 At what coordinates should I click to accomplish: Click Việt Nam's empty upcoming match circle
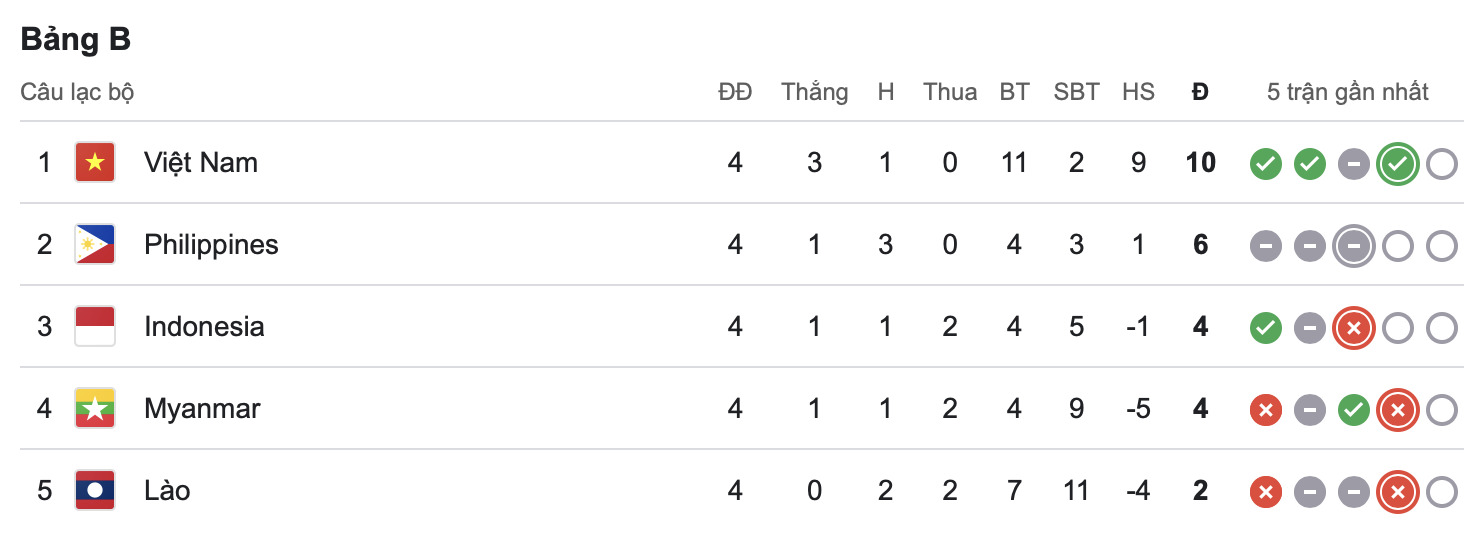point(1441,164)
